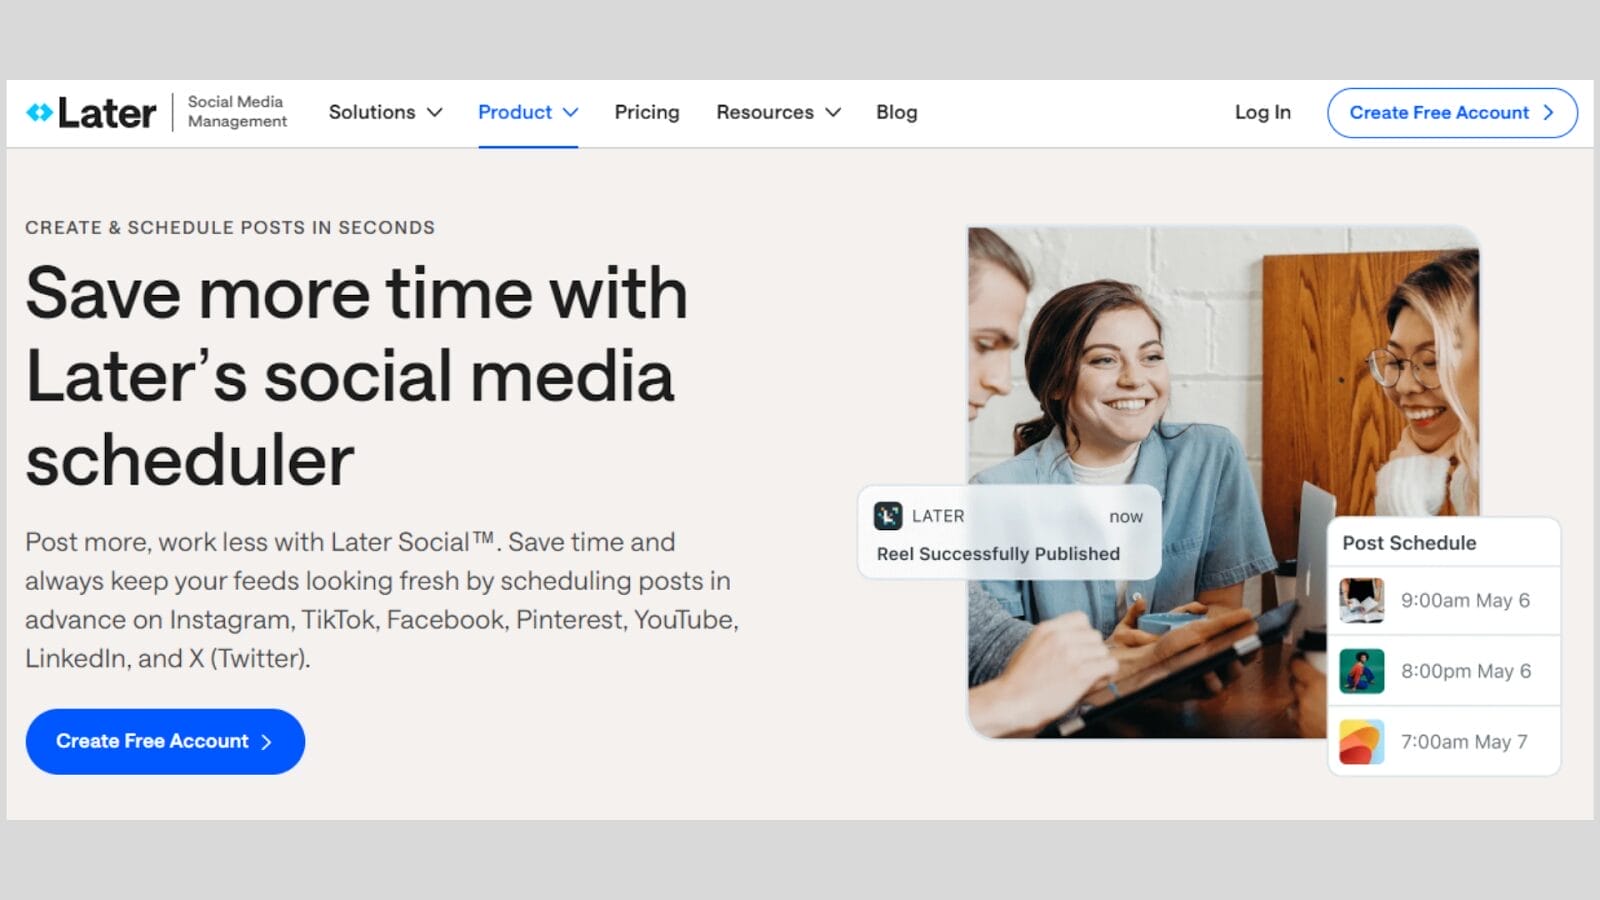Click the LATER label in the notification
This screenshot has width=1600, height=900.
938,516
